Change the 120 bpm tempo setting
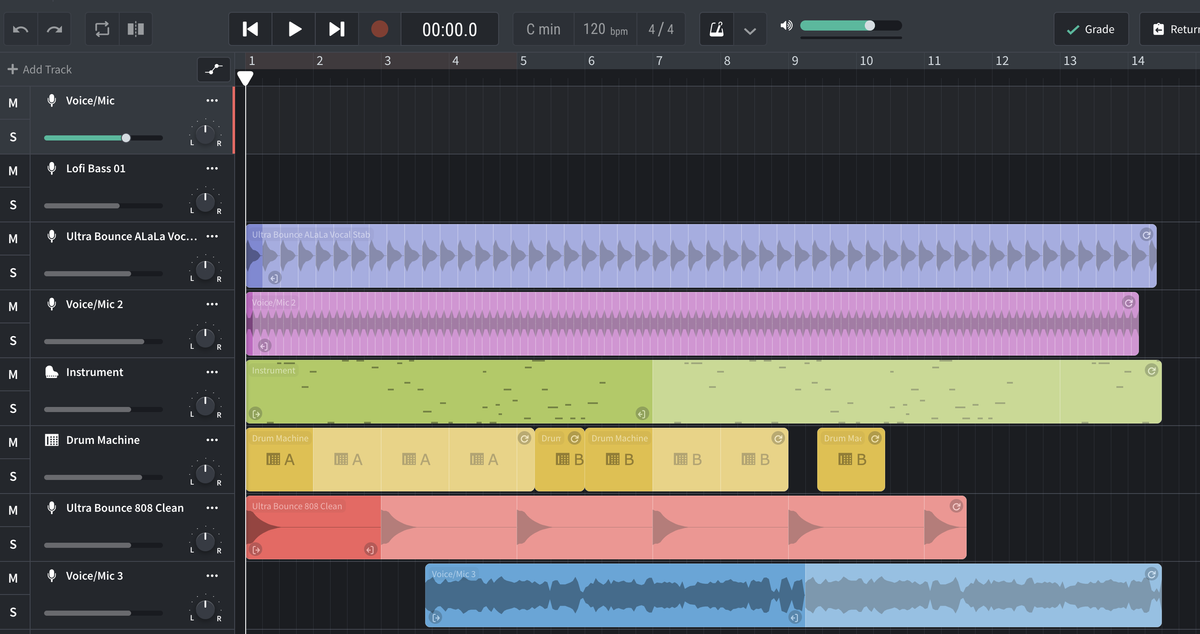 click(x=605, y=29)
